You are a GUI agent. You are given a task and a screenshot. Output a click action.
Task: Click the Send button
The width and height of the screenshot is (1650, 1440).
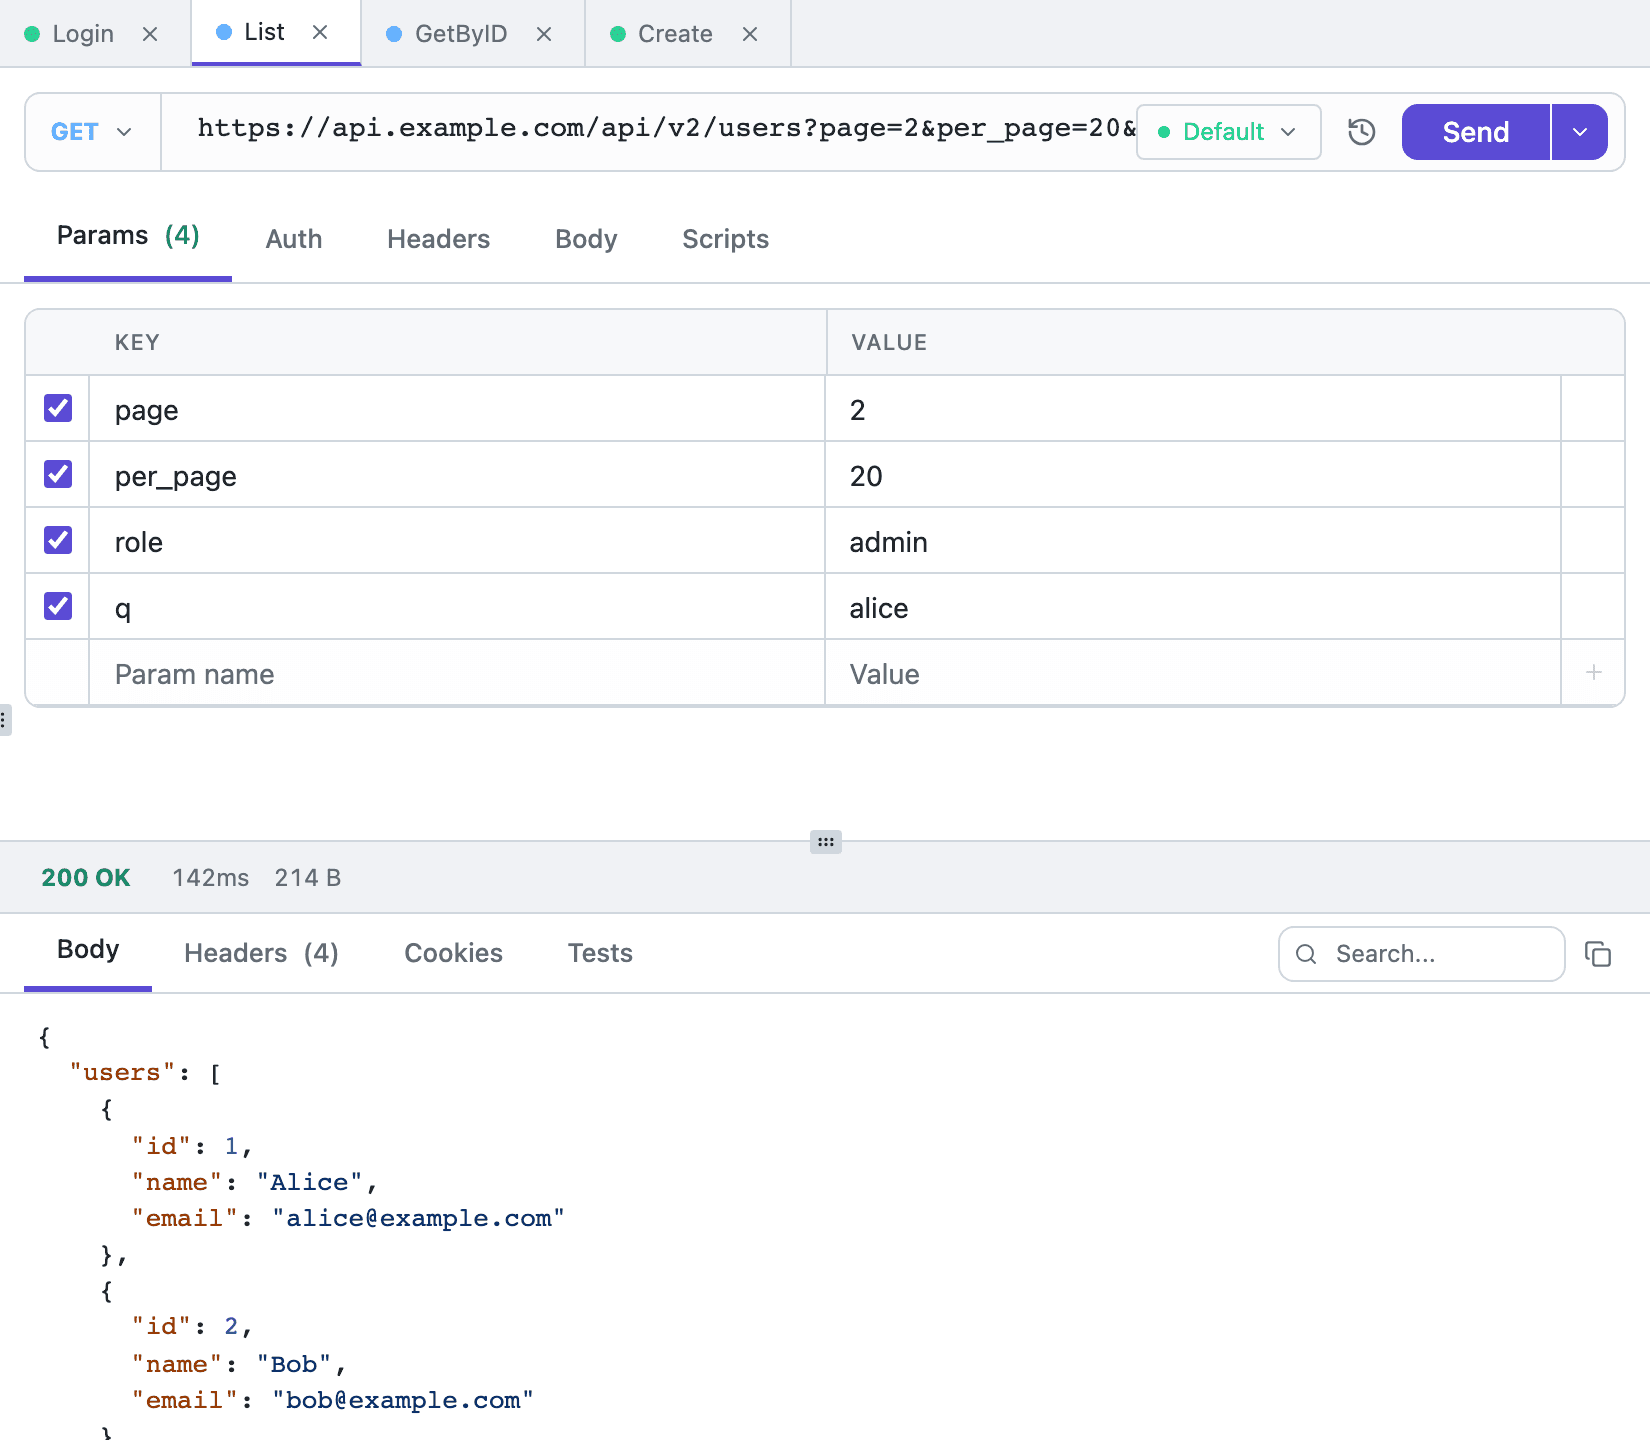point(1476,132)
